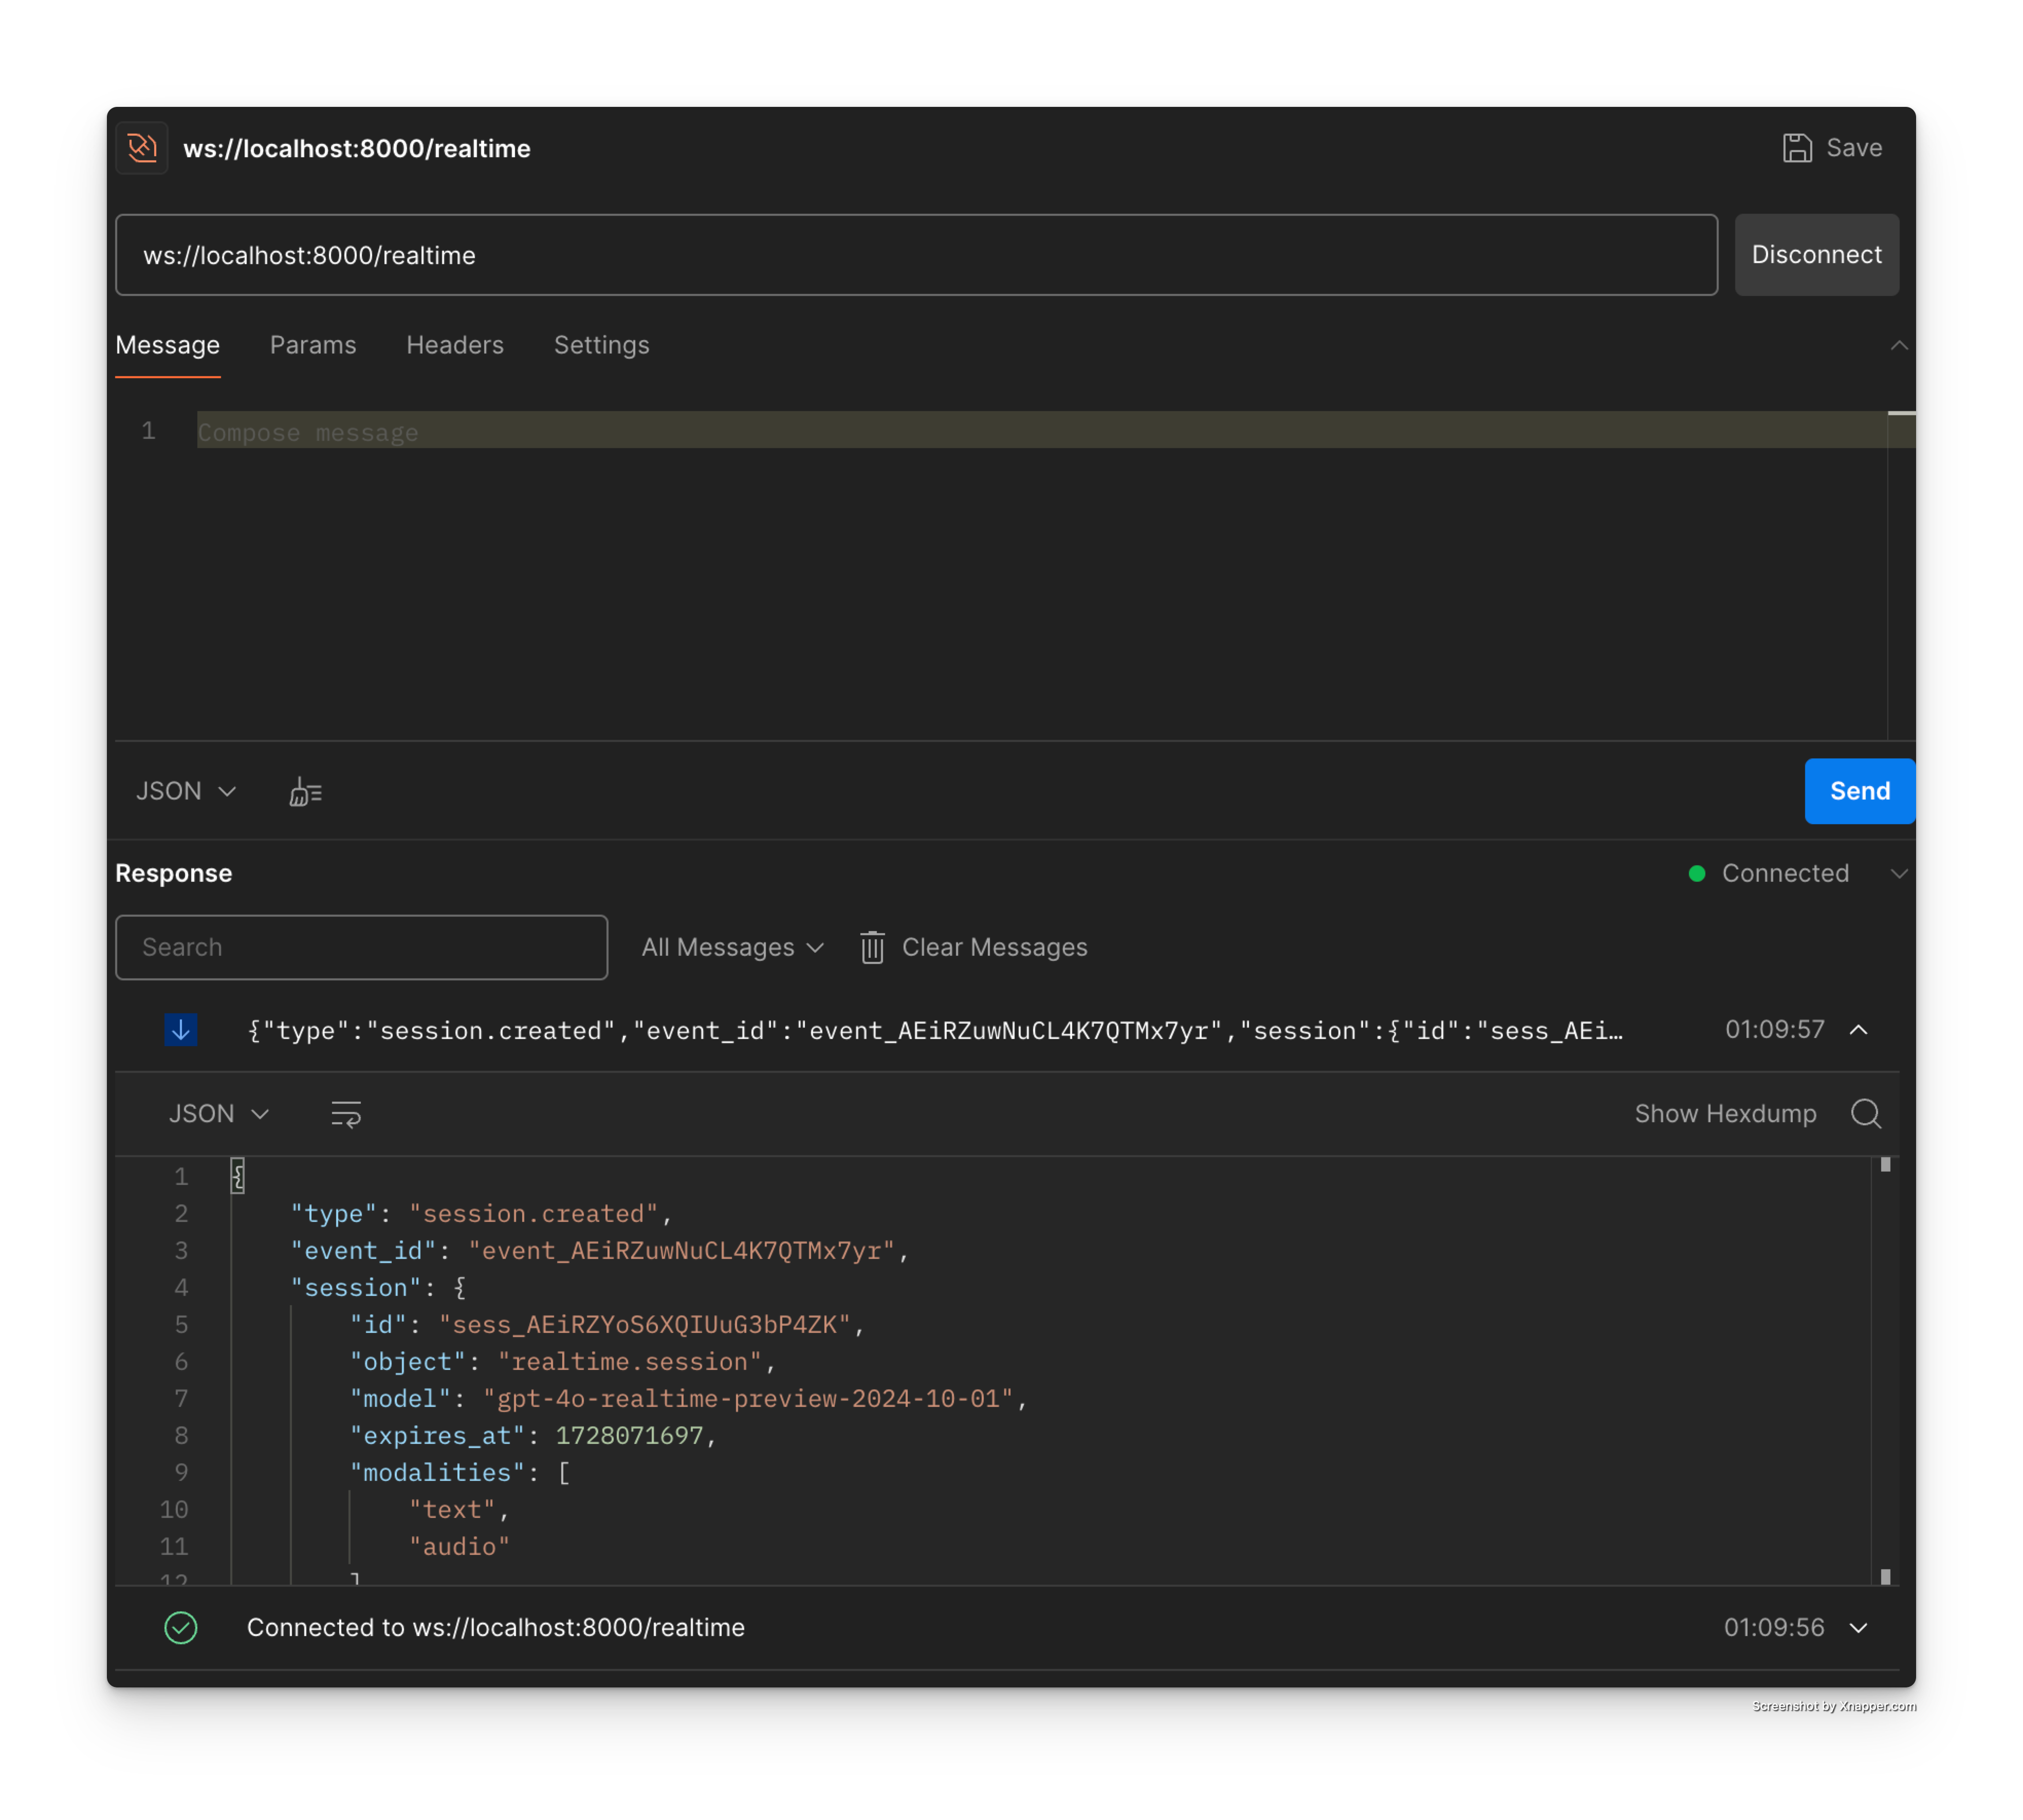Open the response viewer JSON format dropdown
This screenshot has height=1820, width=2023.
pos(219,1114)
